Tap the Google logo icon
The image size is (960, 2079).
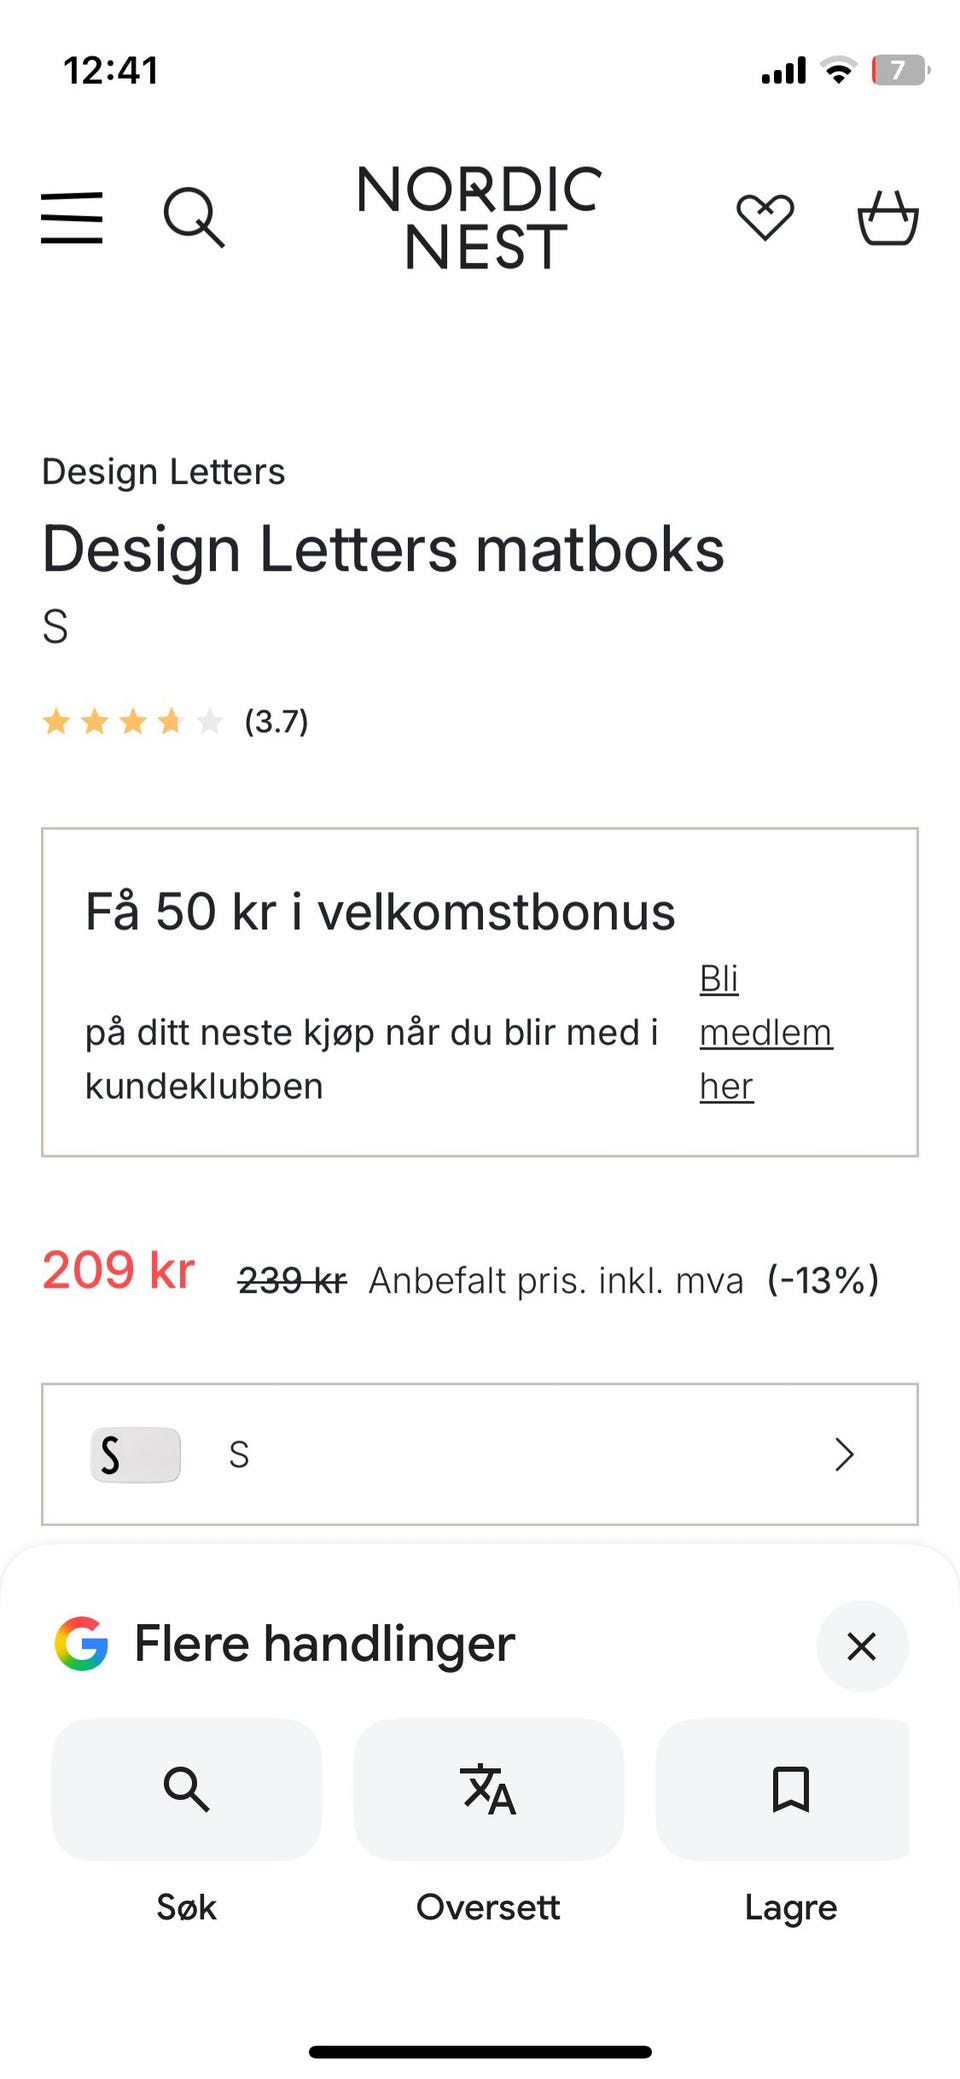pos(82,1643)
